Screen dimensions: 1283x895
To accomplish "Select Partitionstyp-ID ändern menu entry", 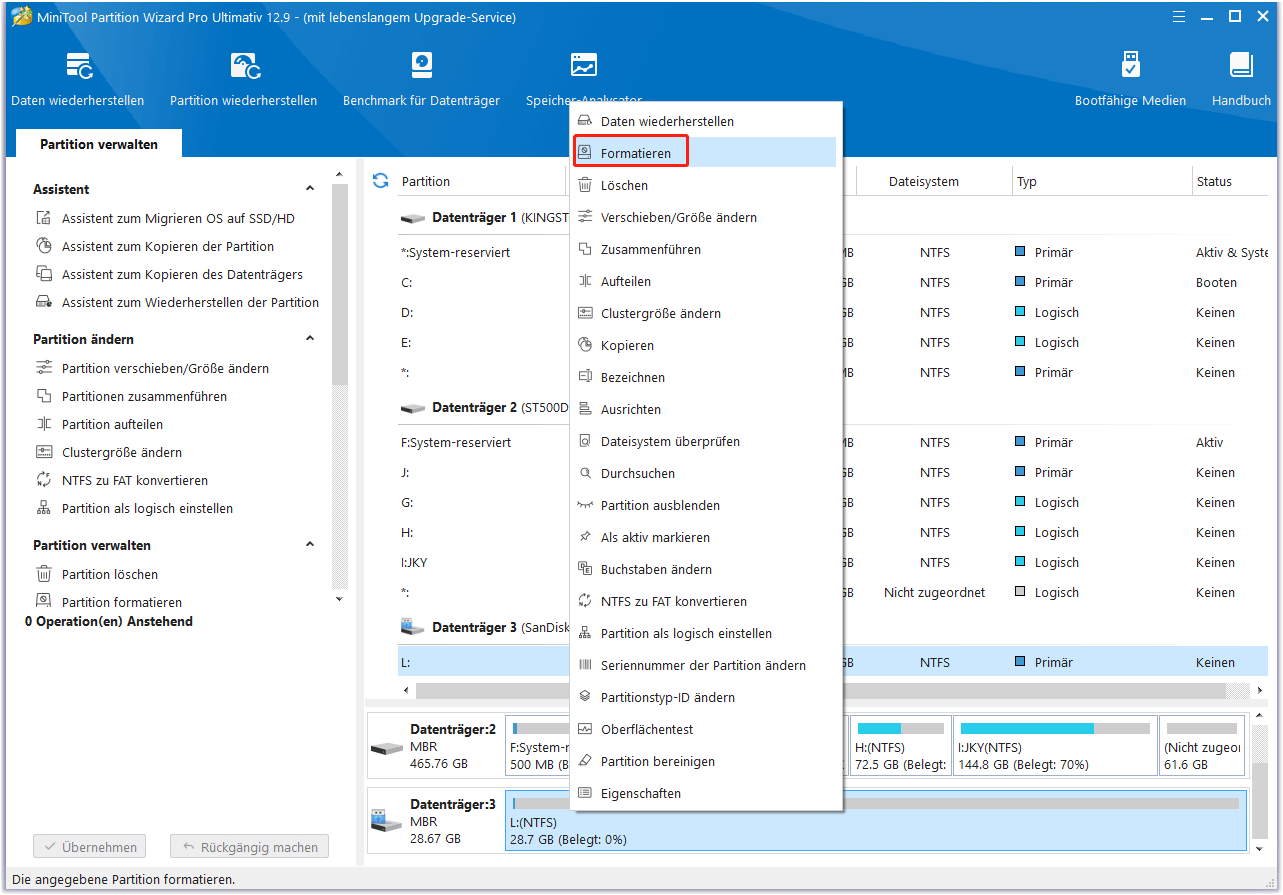I will [x=704, y=697].
